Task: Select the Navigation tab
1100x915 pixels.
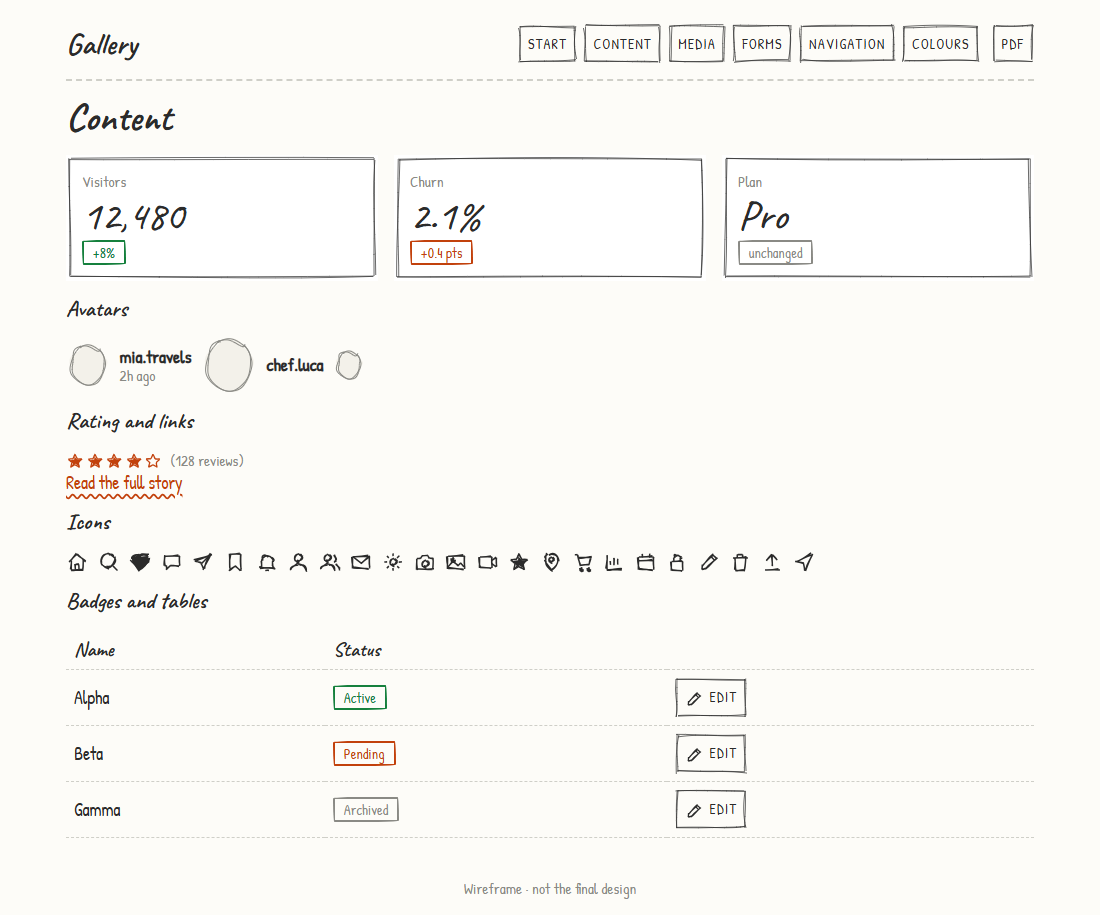Action: tap(847, 44)
